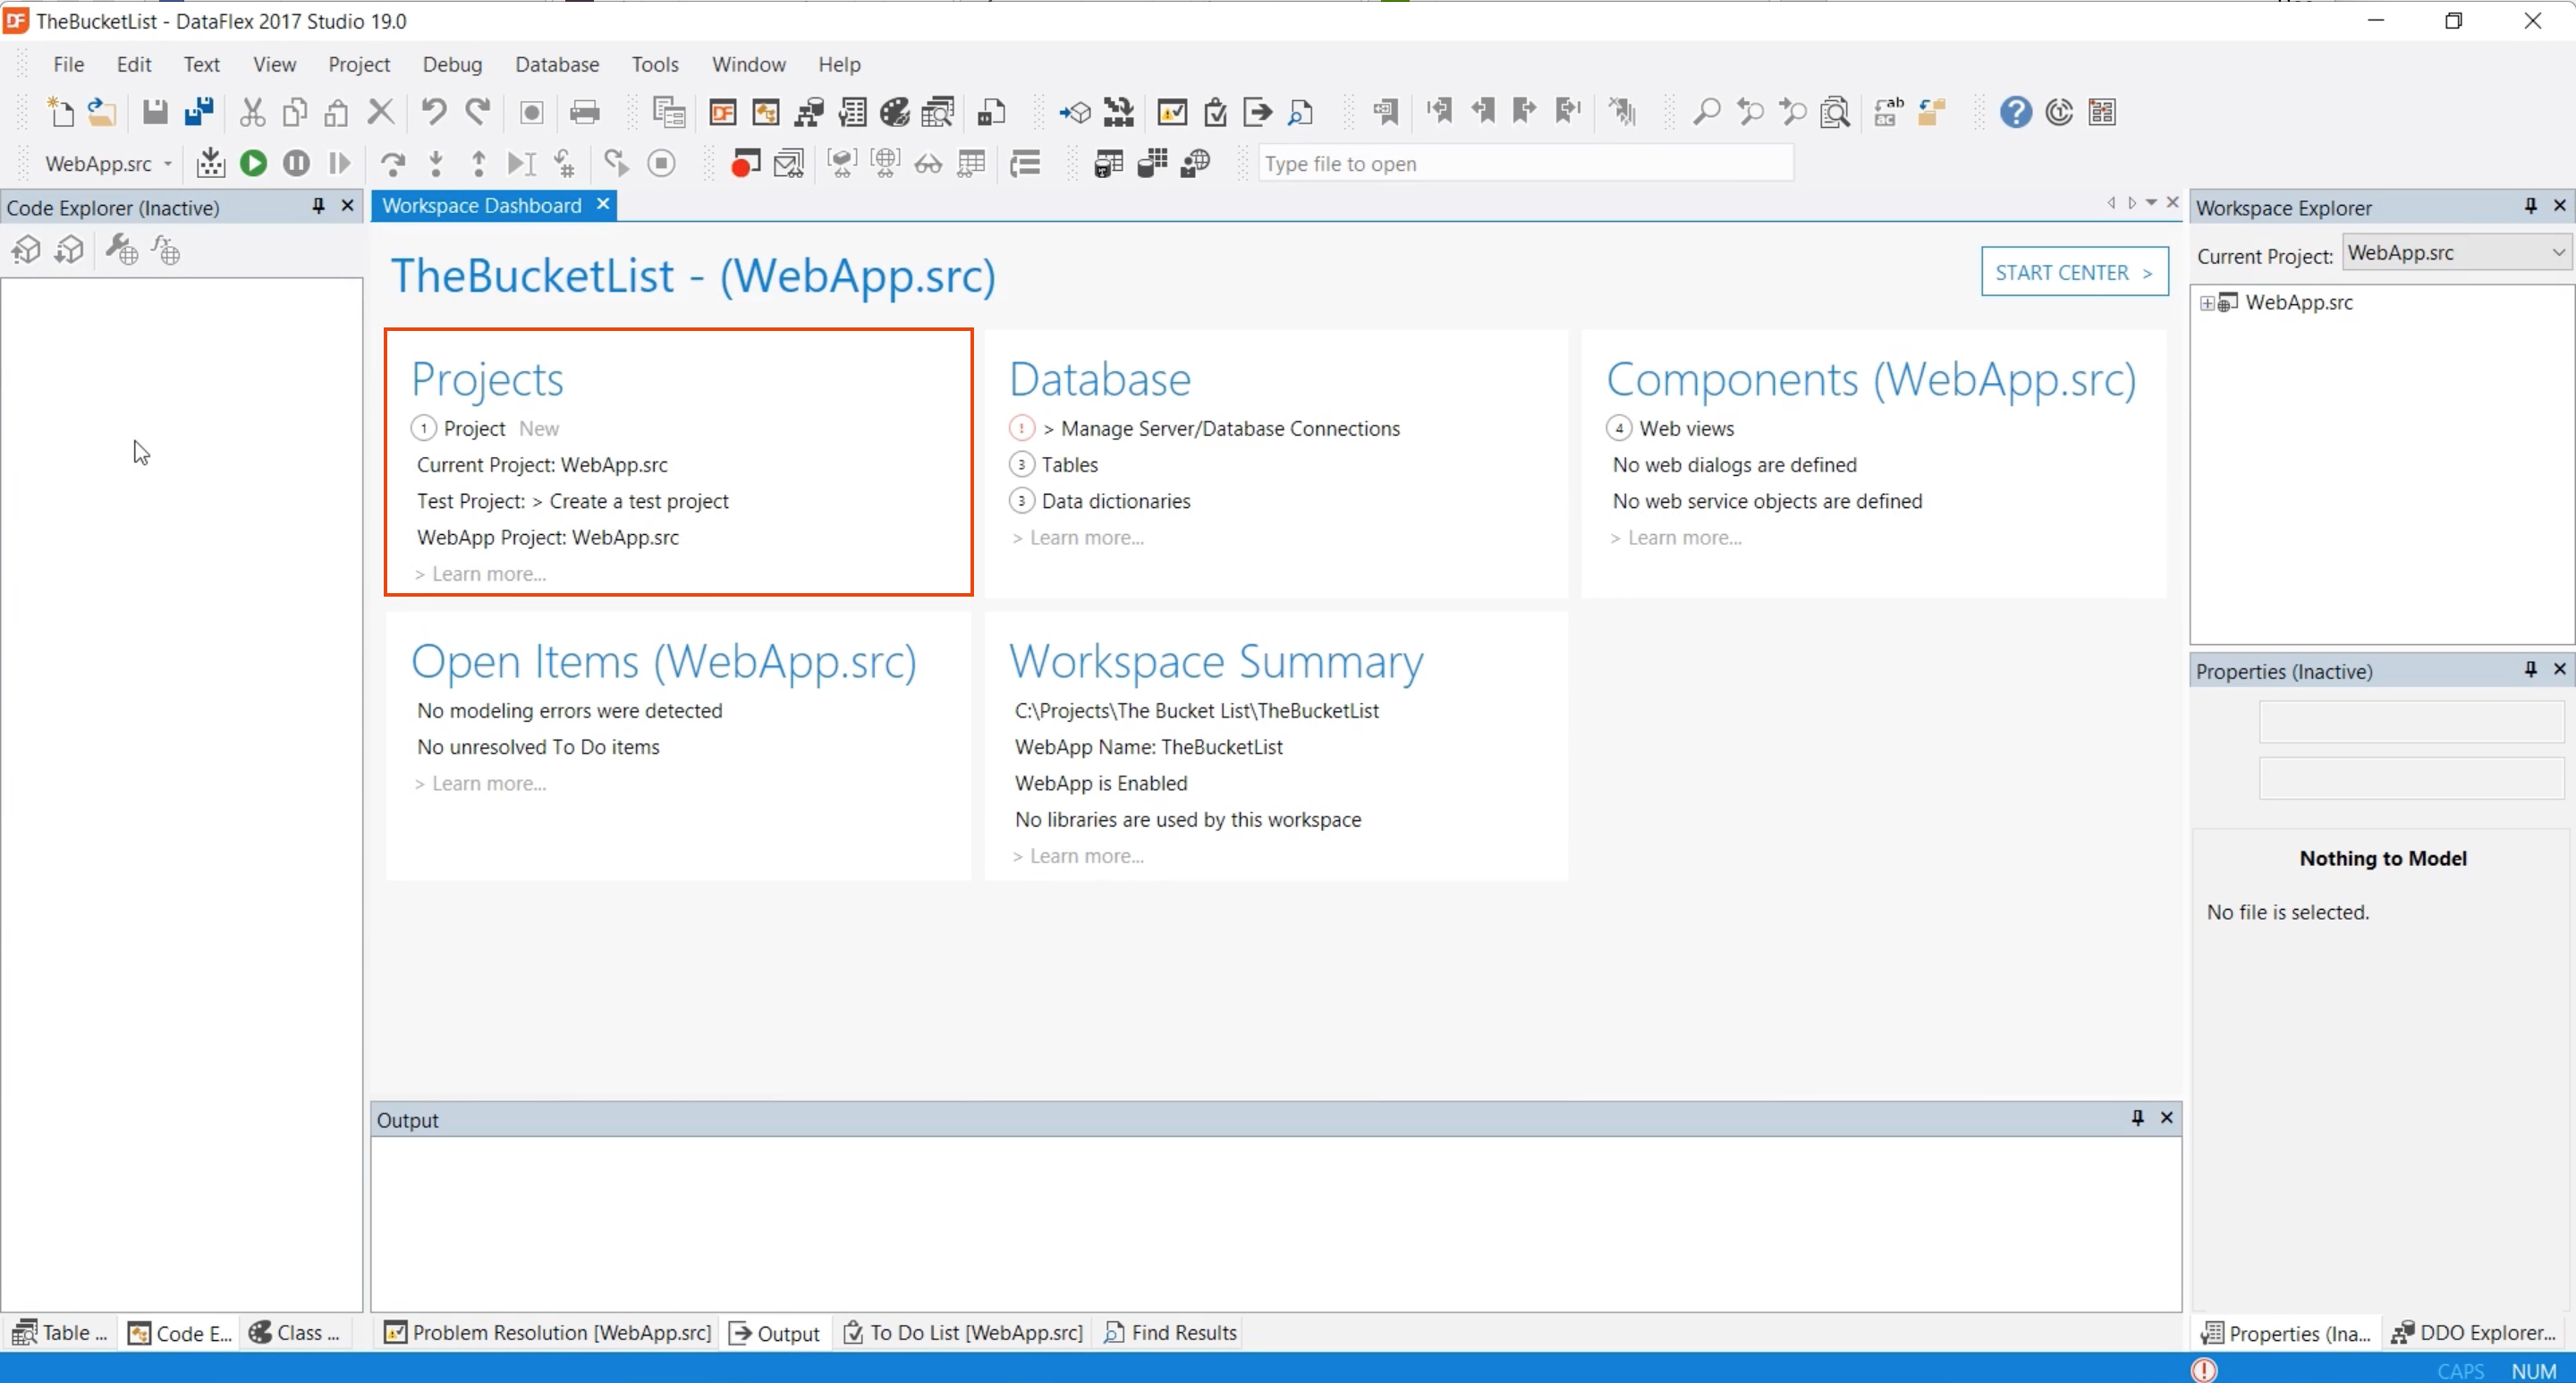Toggle pin on Code Explorer panel
Screen dimensions: 2576x1383
click(x=318, y=206)
